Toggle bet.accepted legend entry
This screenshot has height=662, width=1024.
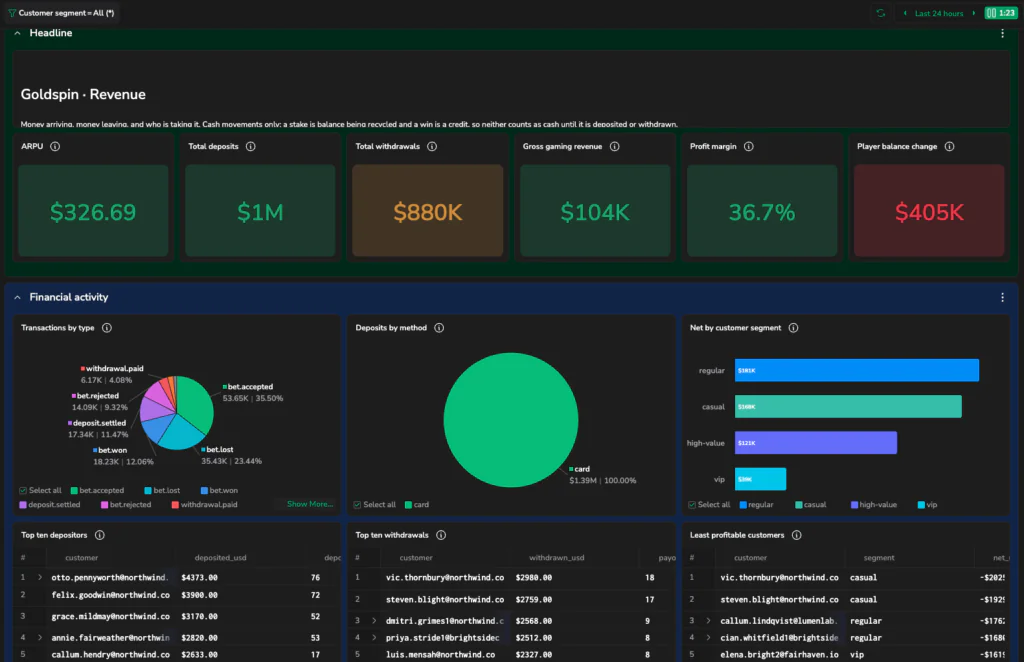point(97,490)
